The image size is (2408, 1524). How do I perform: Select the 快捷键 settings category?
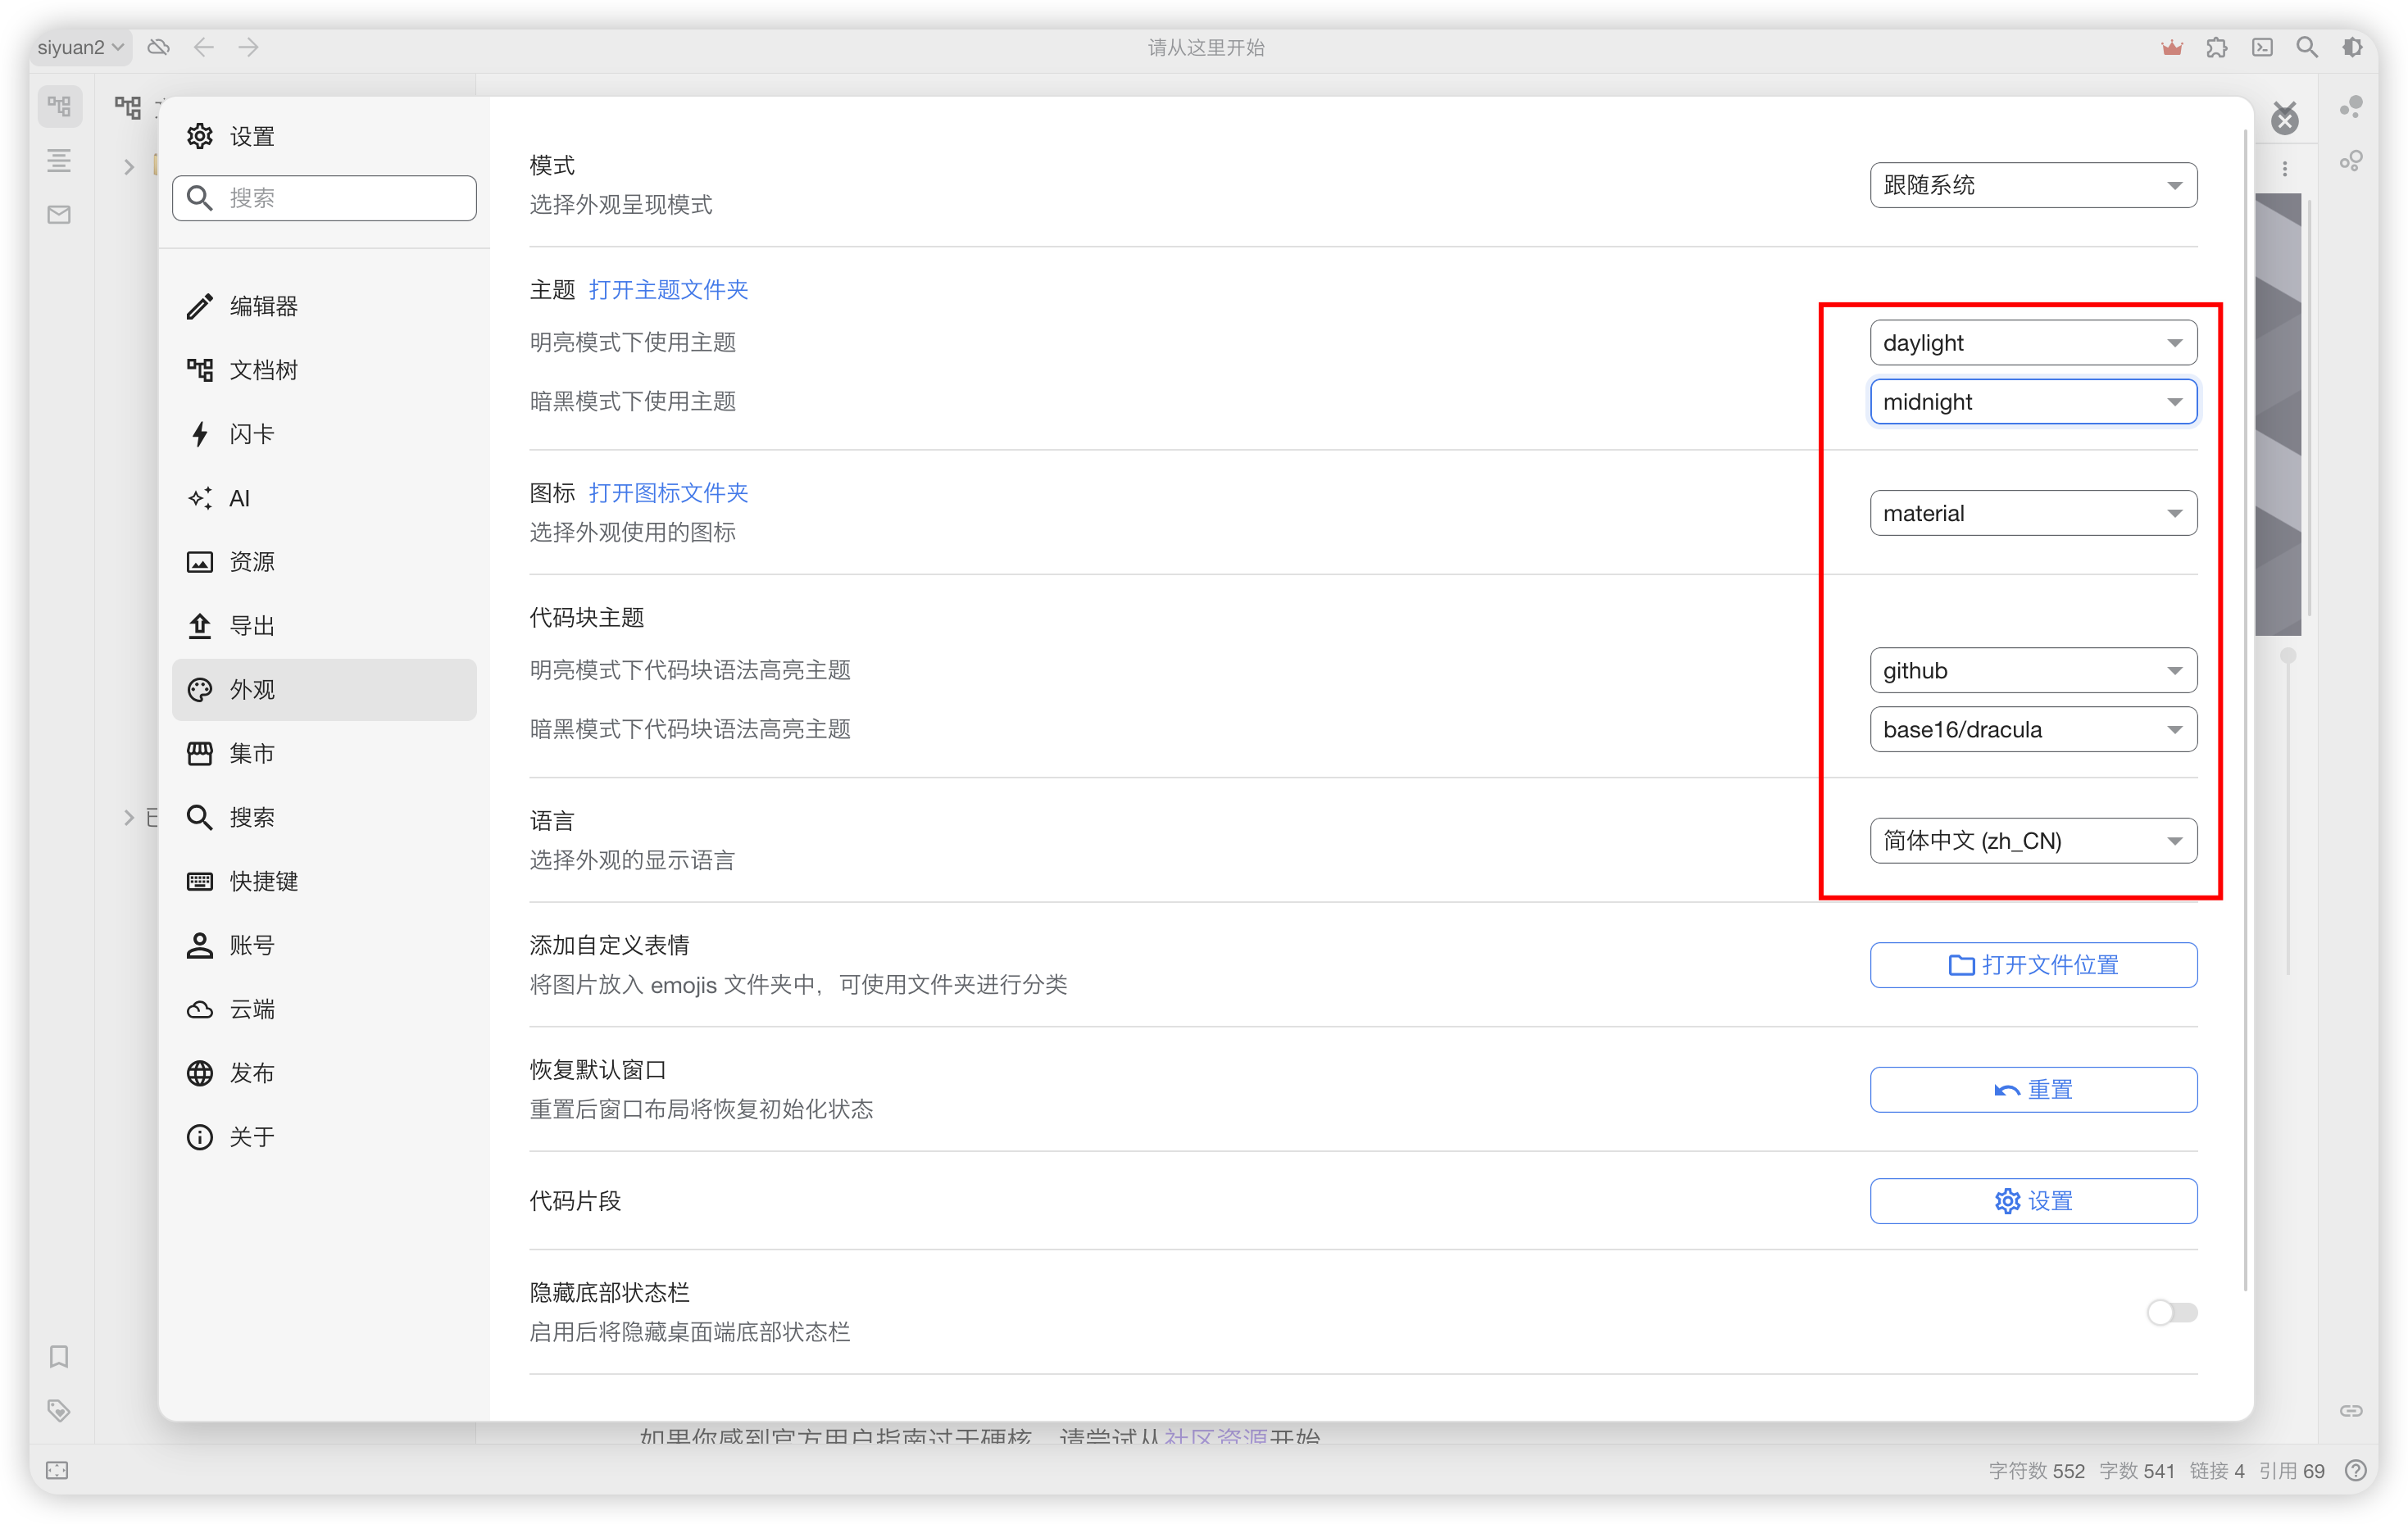[x=263, y=881]
